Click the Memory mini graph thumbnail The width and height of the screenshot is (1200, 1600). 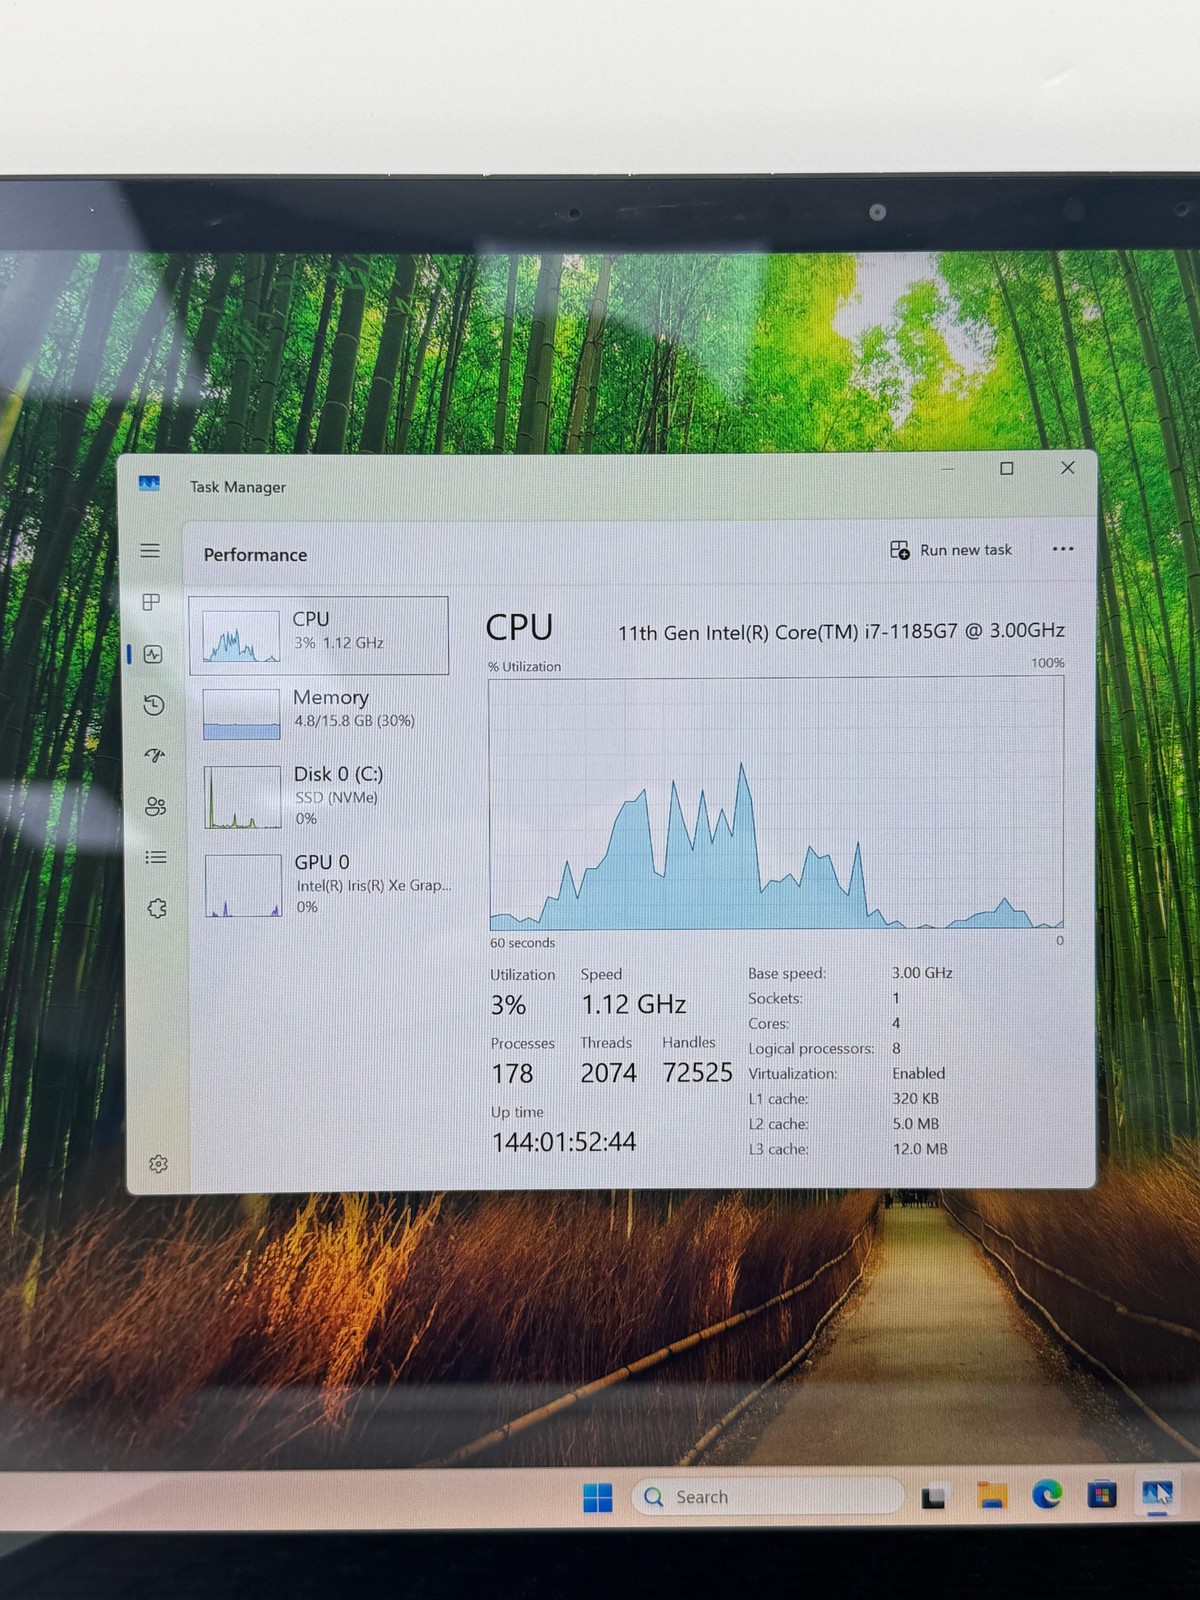pyautogui.click(x=241, y=714)
